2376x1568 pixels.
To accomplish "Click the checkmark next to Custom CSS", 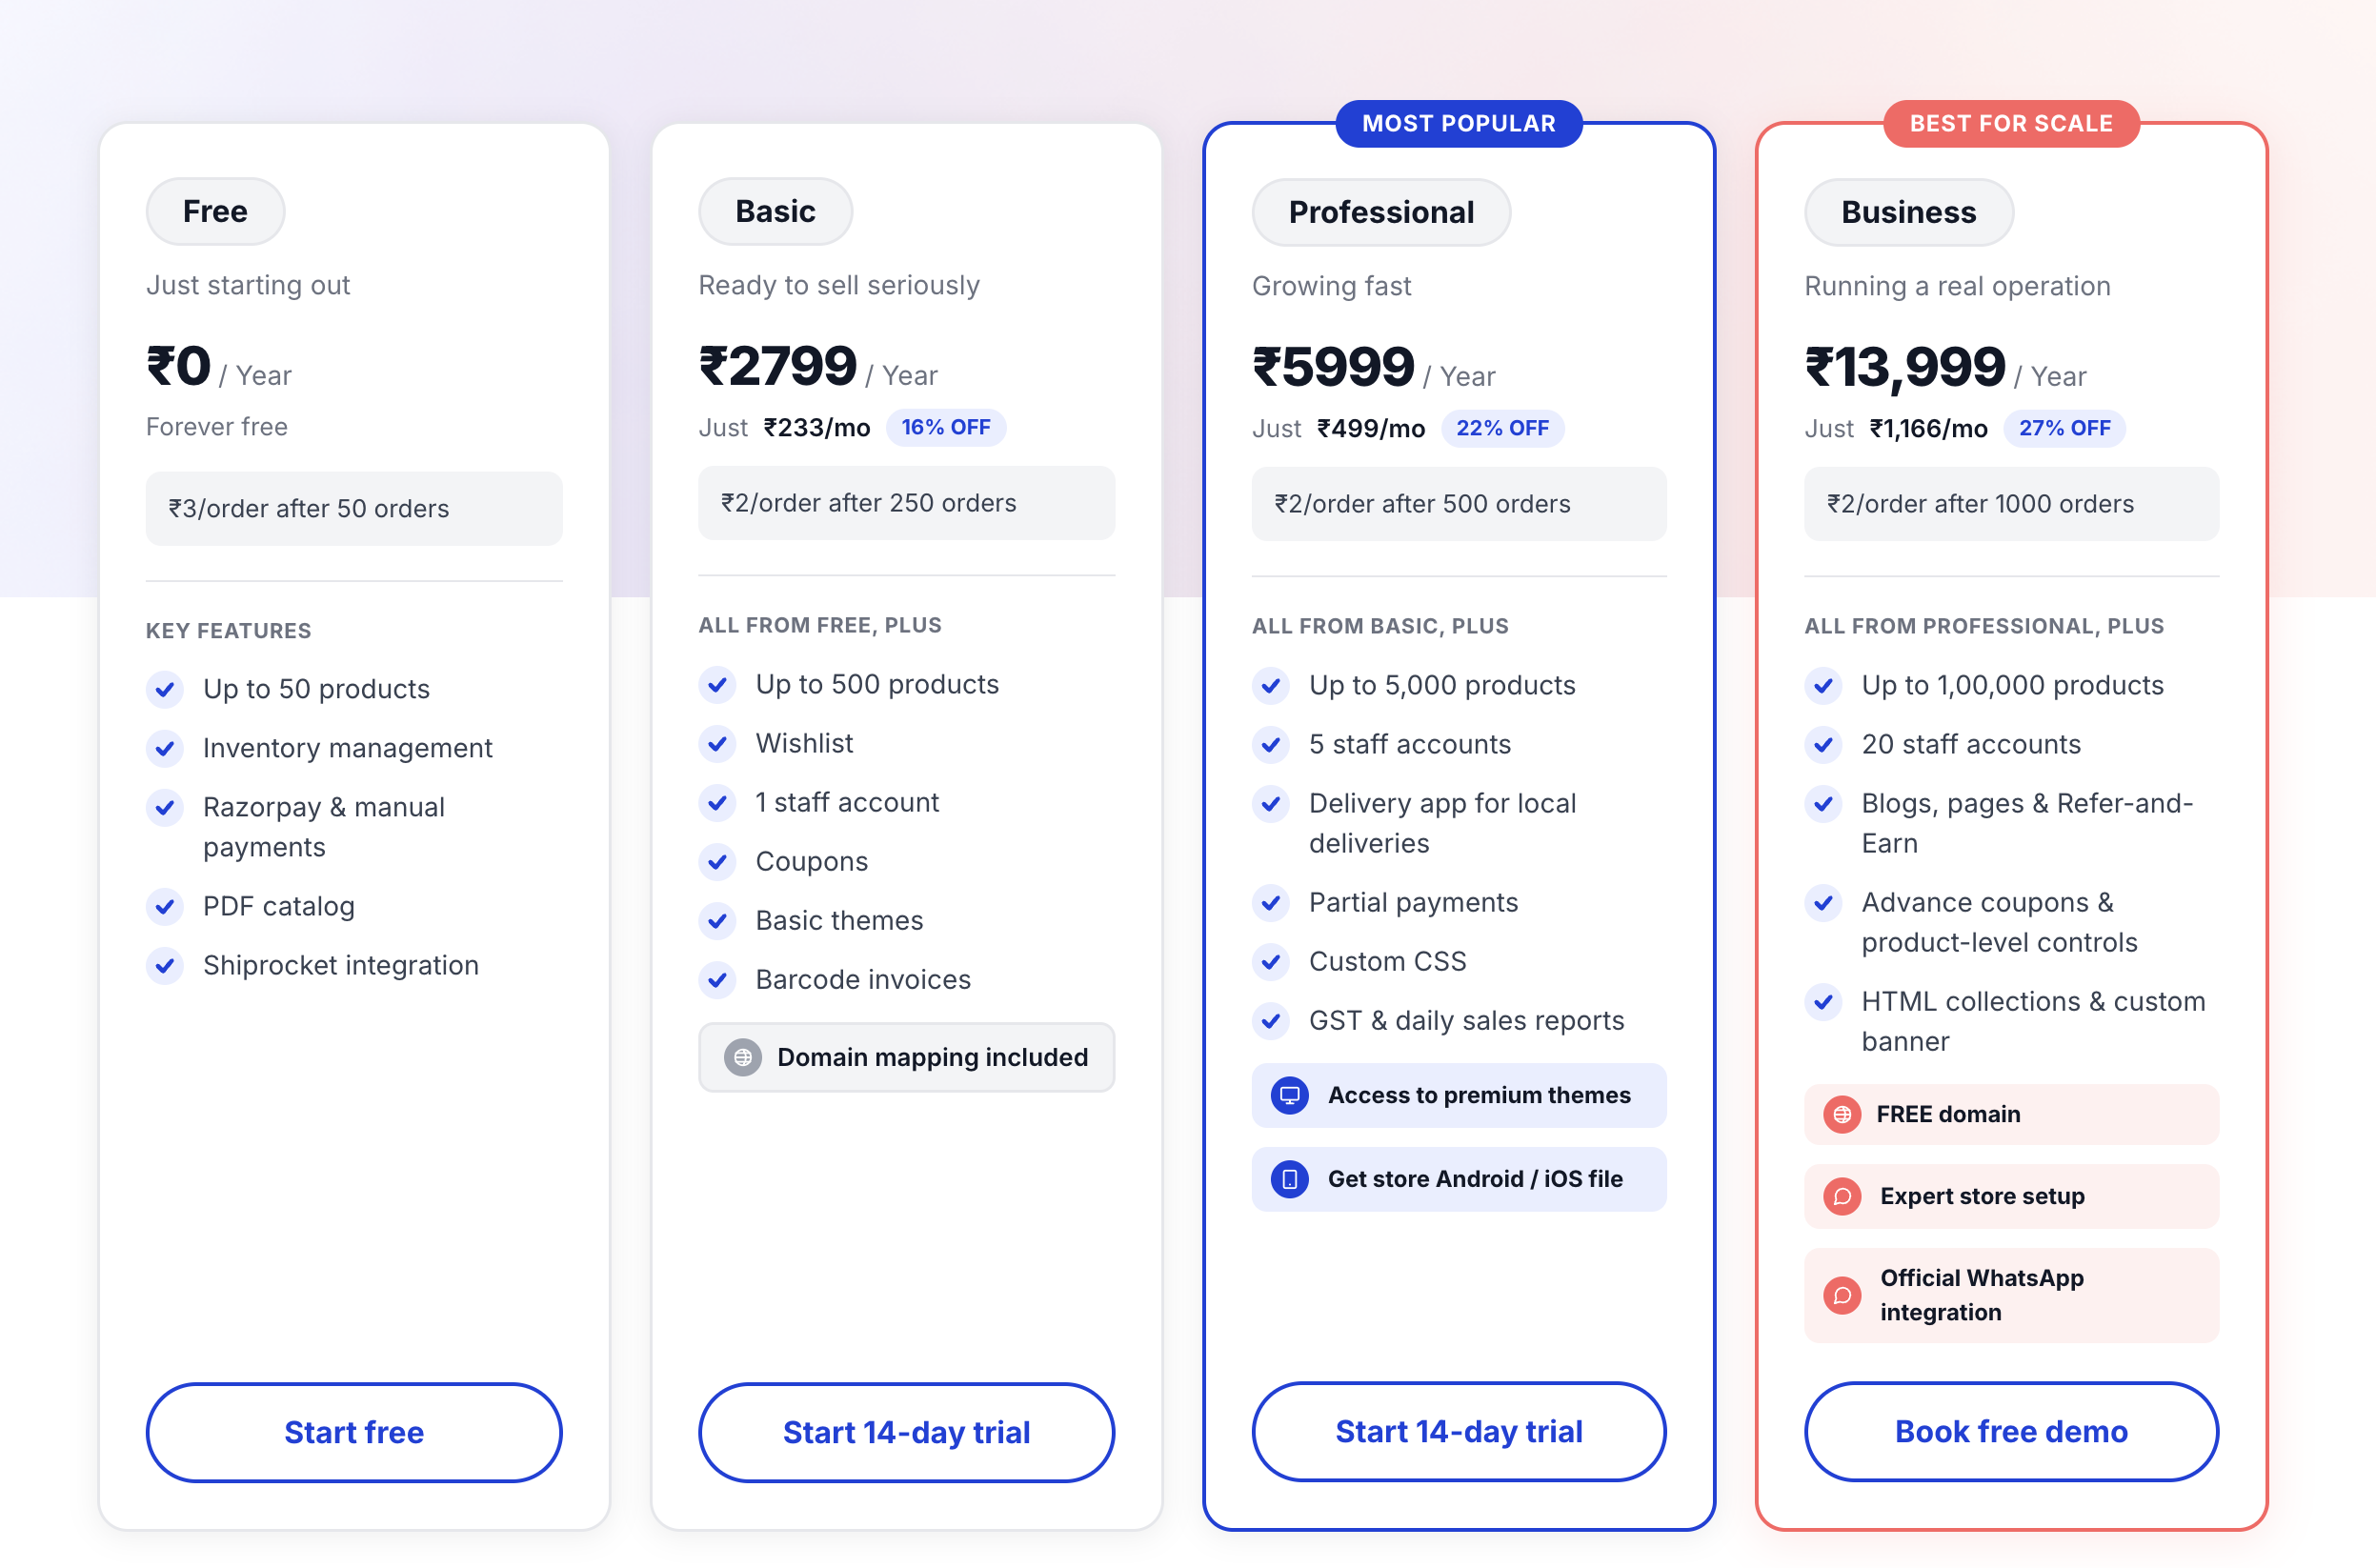I will [x=1271, y=962].
